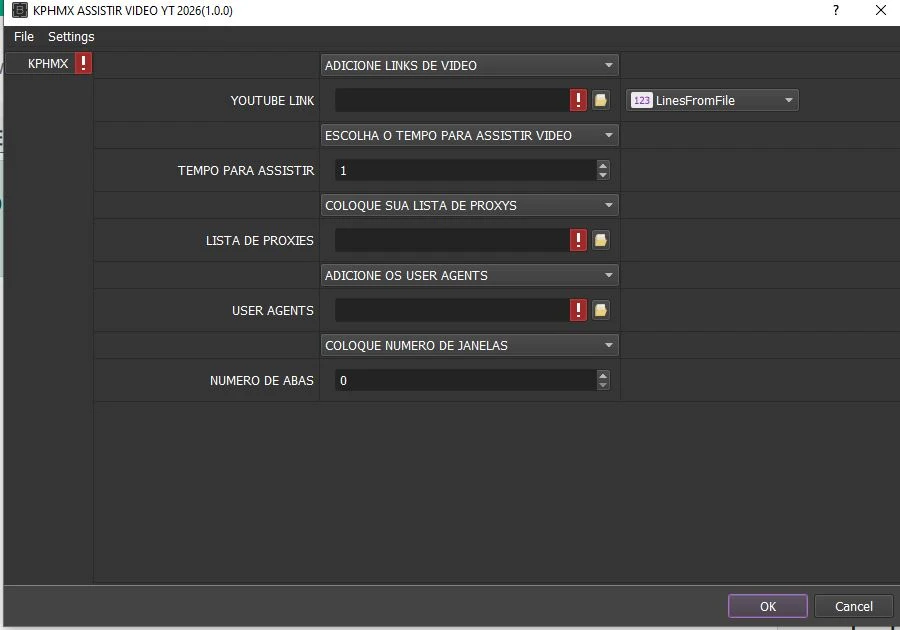Open the Settings menu

(71, 36)
